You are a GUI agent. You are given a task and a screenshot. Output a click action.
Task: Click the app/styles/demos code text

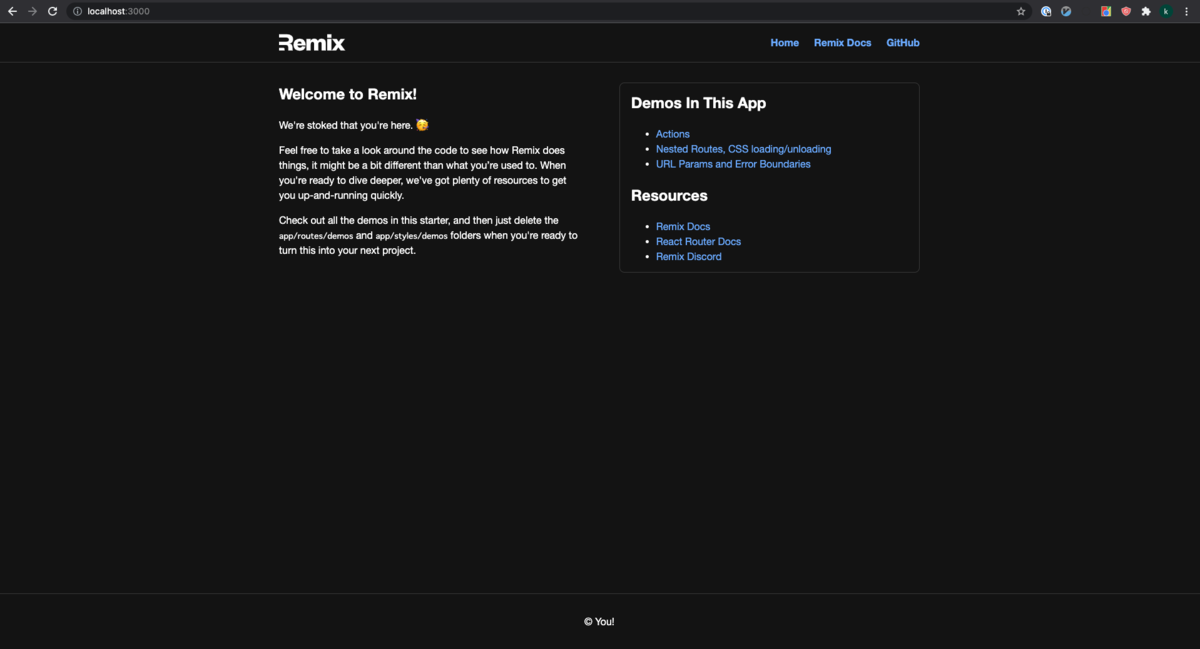411,236
